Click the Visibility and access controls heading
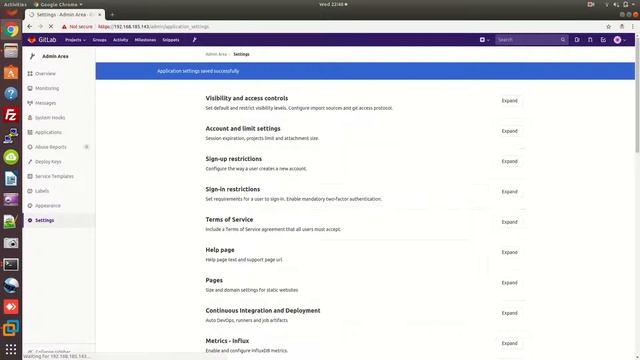Viewport: 640px width, 360px height. tap(247, 98)
